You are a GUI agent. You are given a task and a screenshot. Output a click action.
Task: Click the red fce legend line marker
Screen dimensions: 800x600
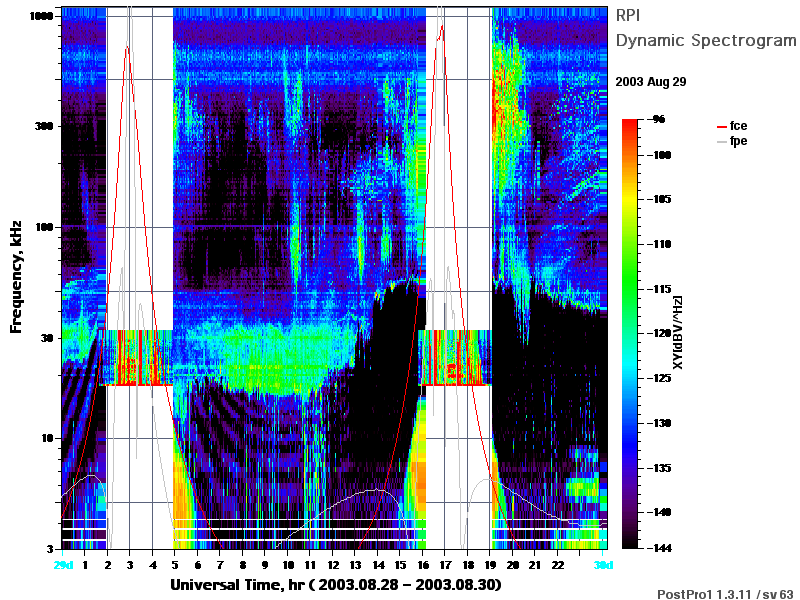pos(721,127)
